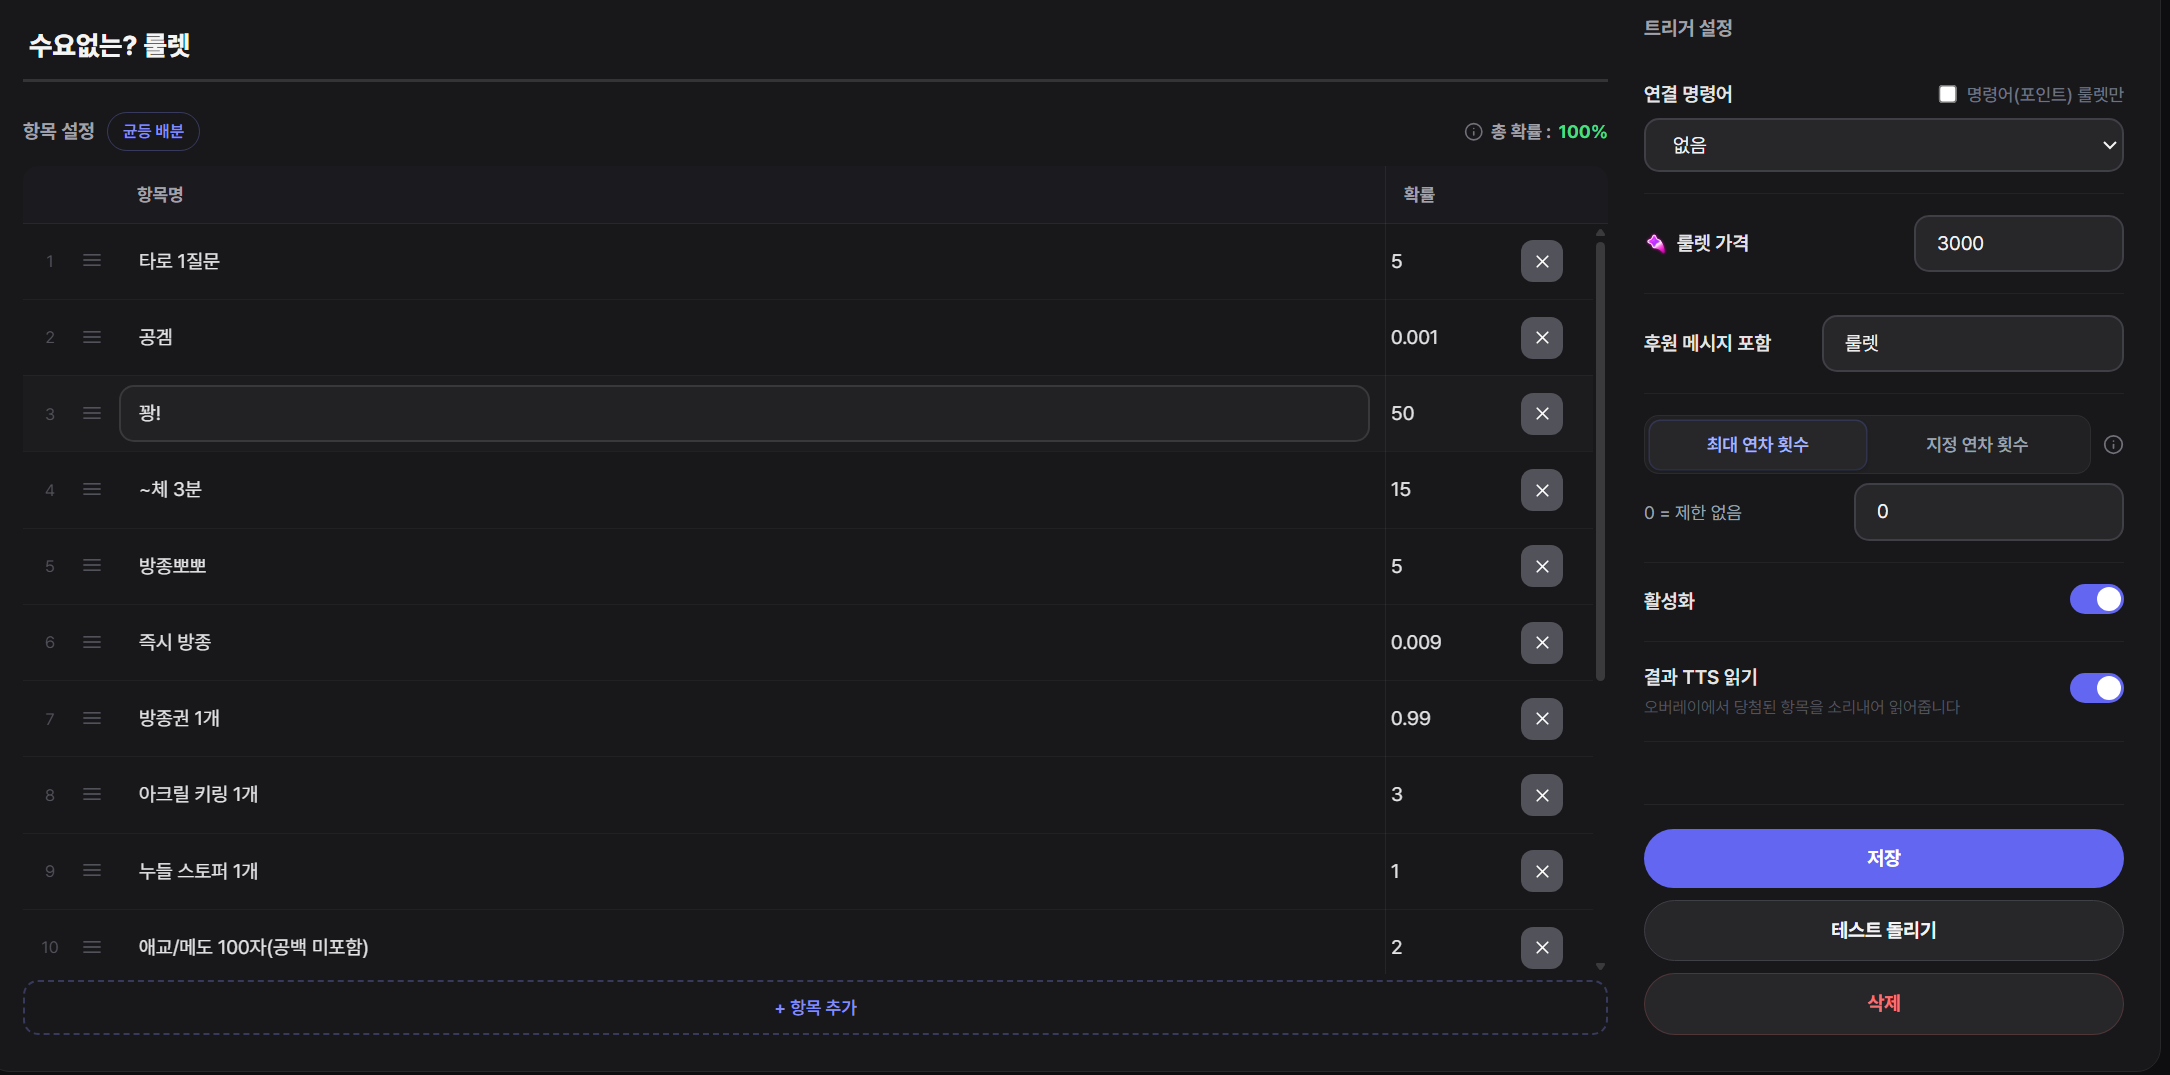Delete the 즉시 방종 row

pos(1541,642)
